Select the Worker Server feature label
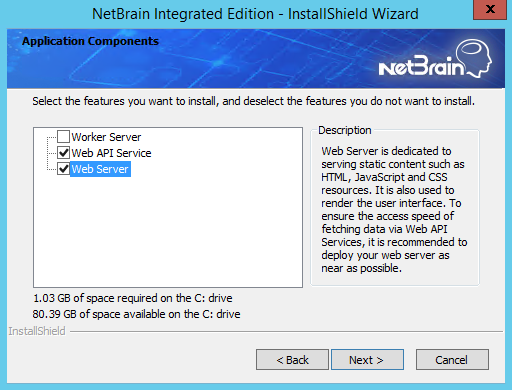This screenshot has width=512, height=390. (x=106, y=137)
